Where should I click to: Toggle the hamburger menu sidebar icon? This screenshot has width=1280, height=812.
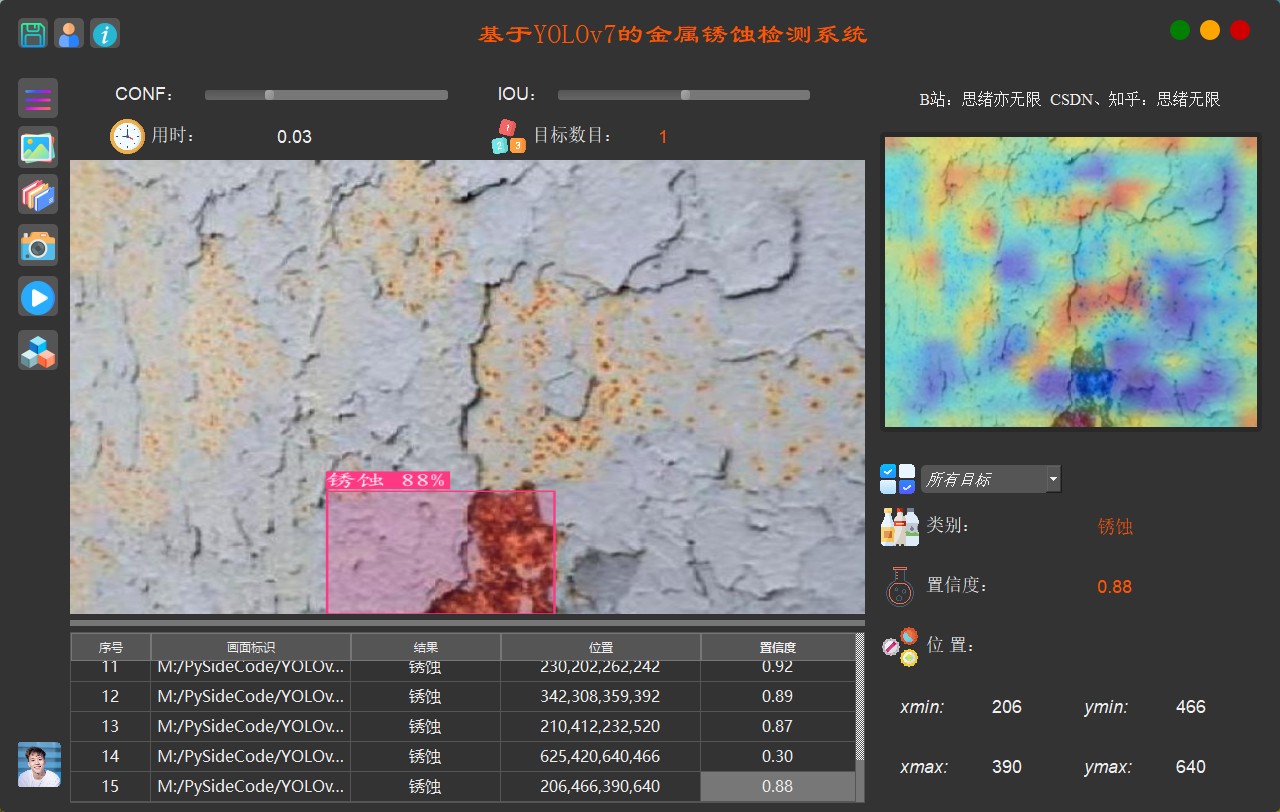[x=38, y=98]
